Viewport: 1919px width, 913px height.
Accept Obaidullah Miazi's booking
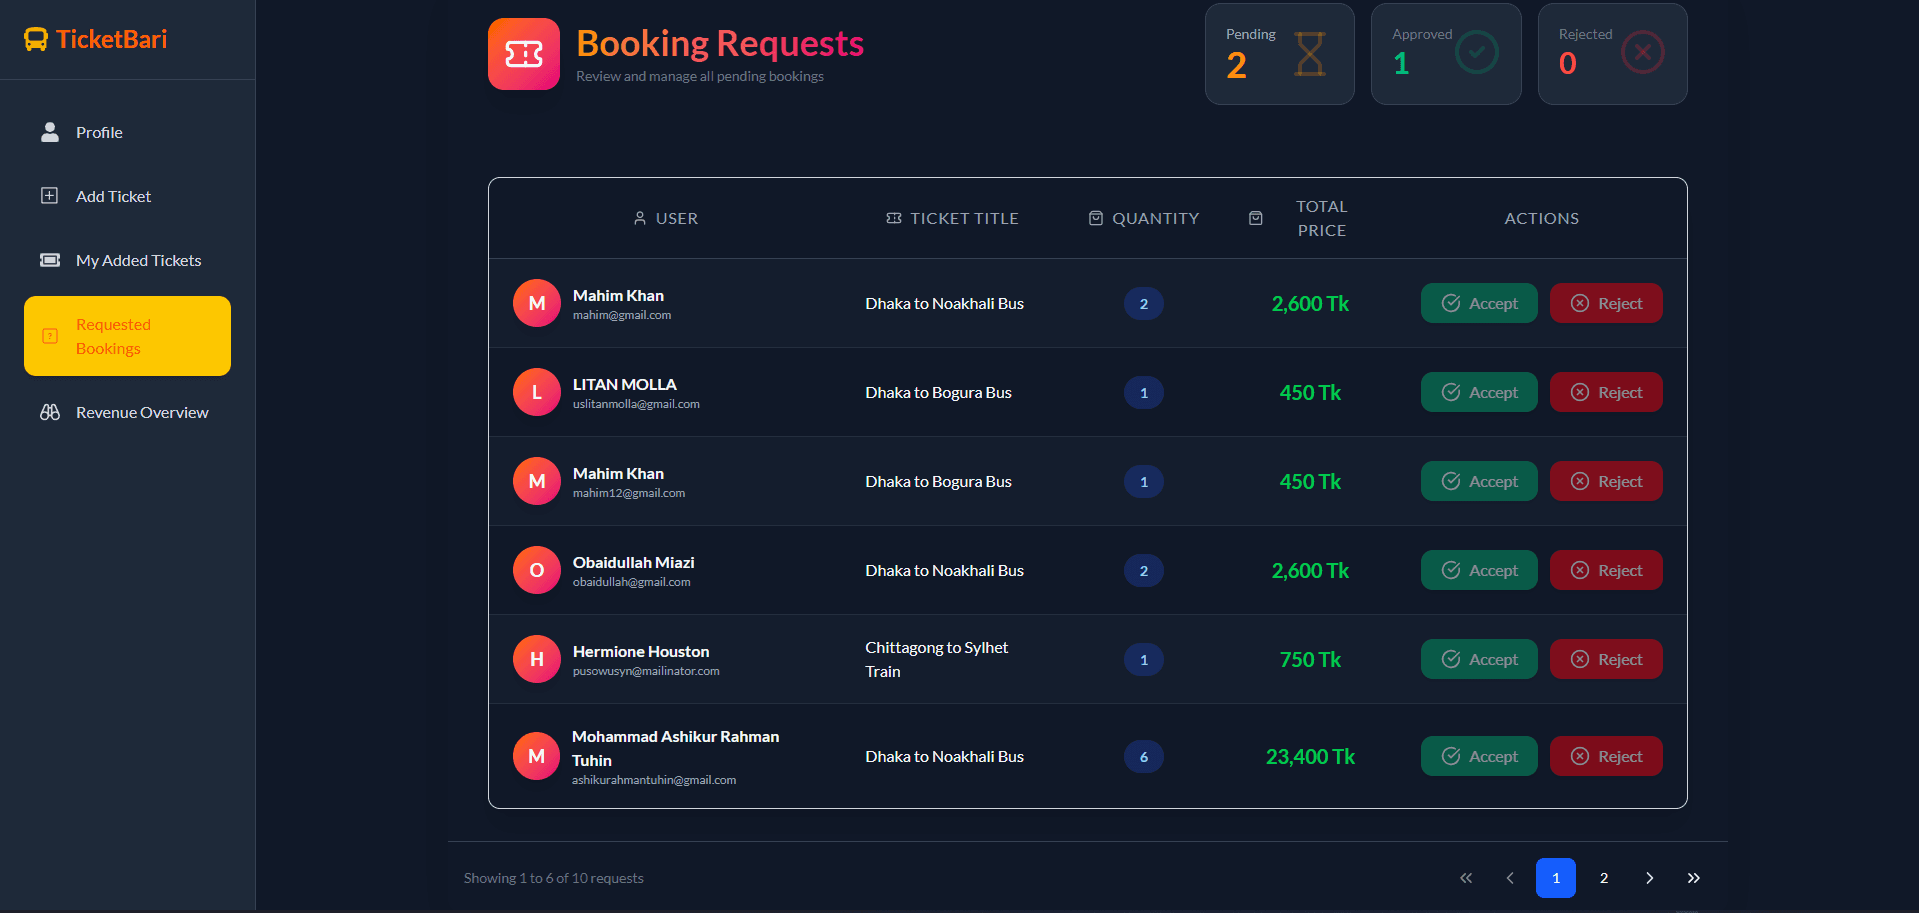1479,570
